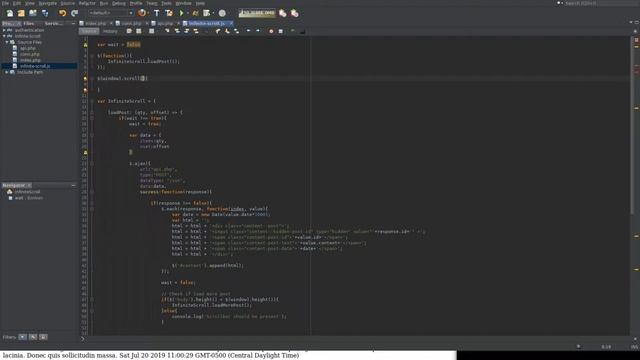The width and height of the screenshot is (640, 360).
Task: Click the Last Edit editor toolbar icon
Action: click(129, 31)
